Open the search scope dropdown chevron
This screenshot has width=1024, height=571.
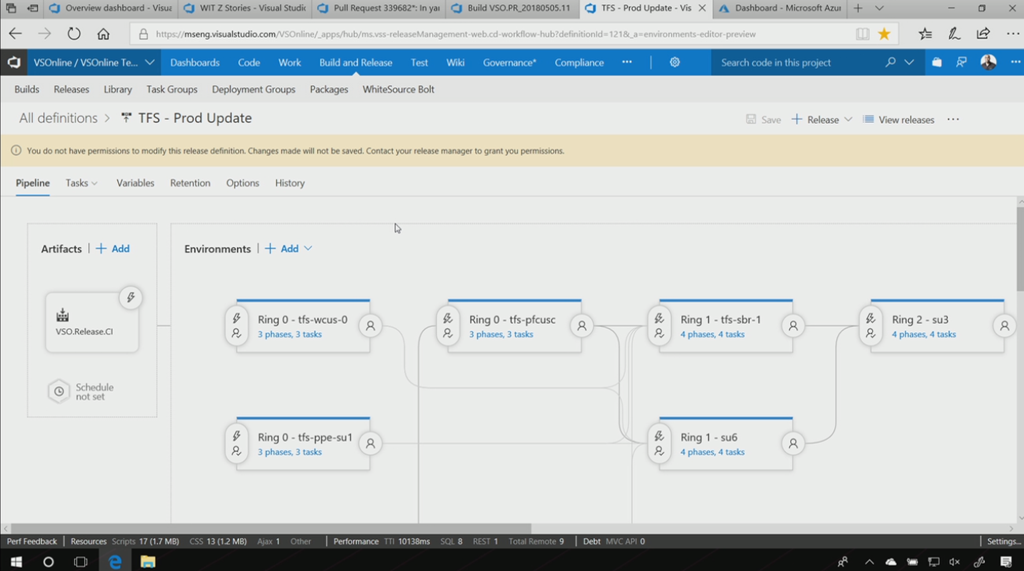pos(909,62)
